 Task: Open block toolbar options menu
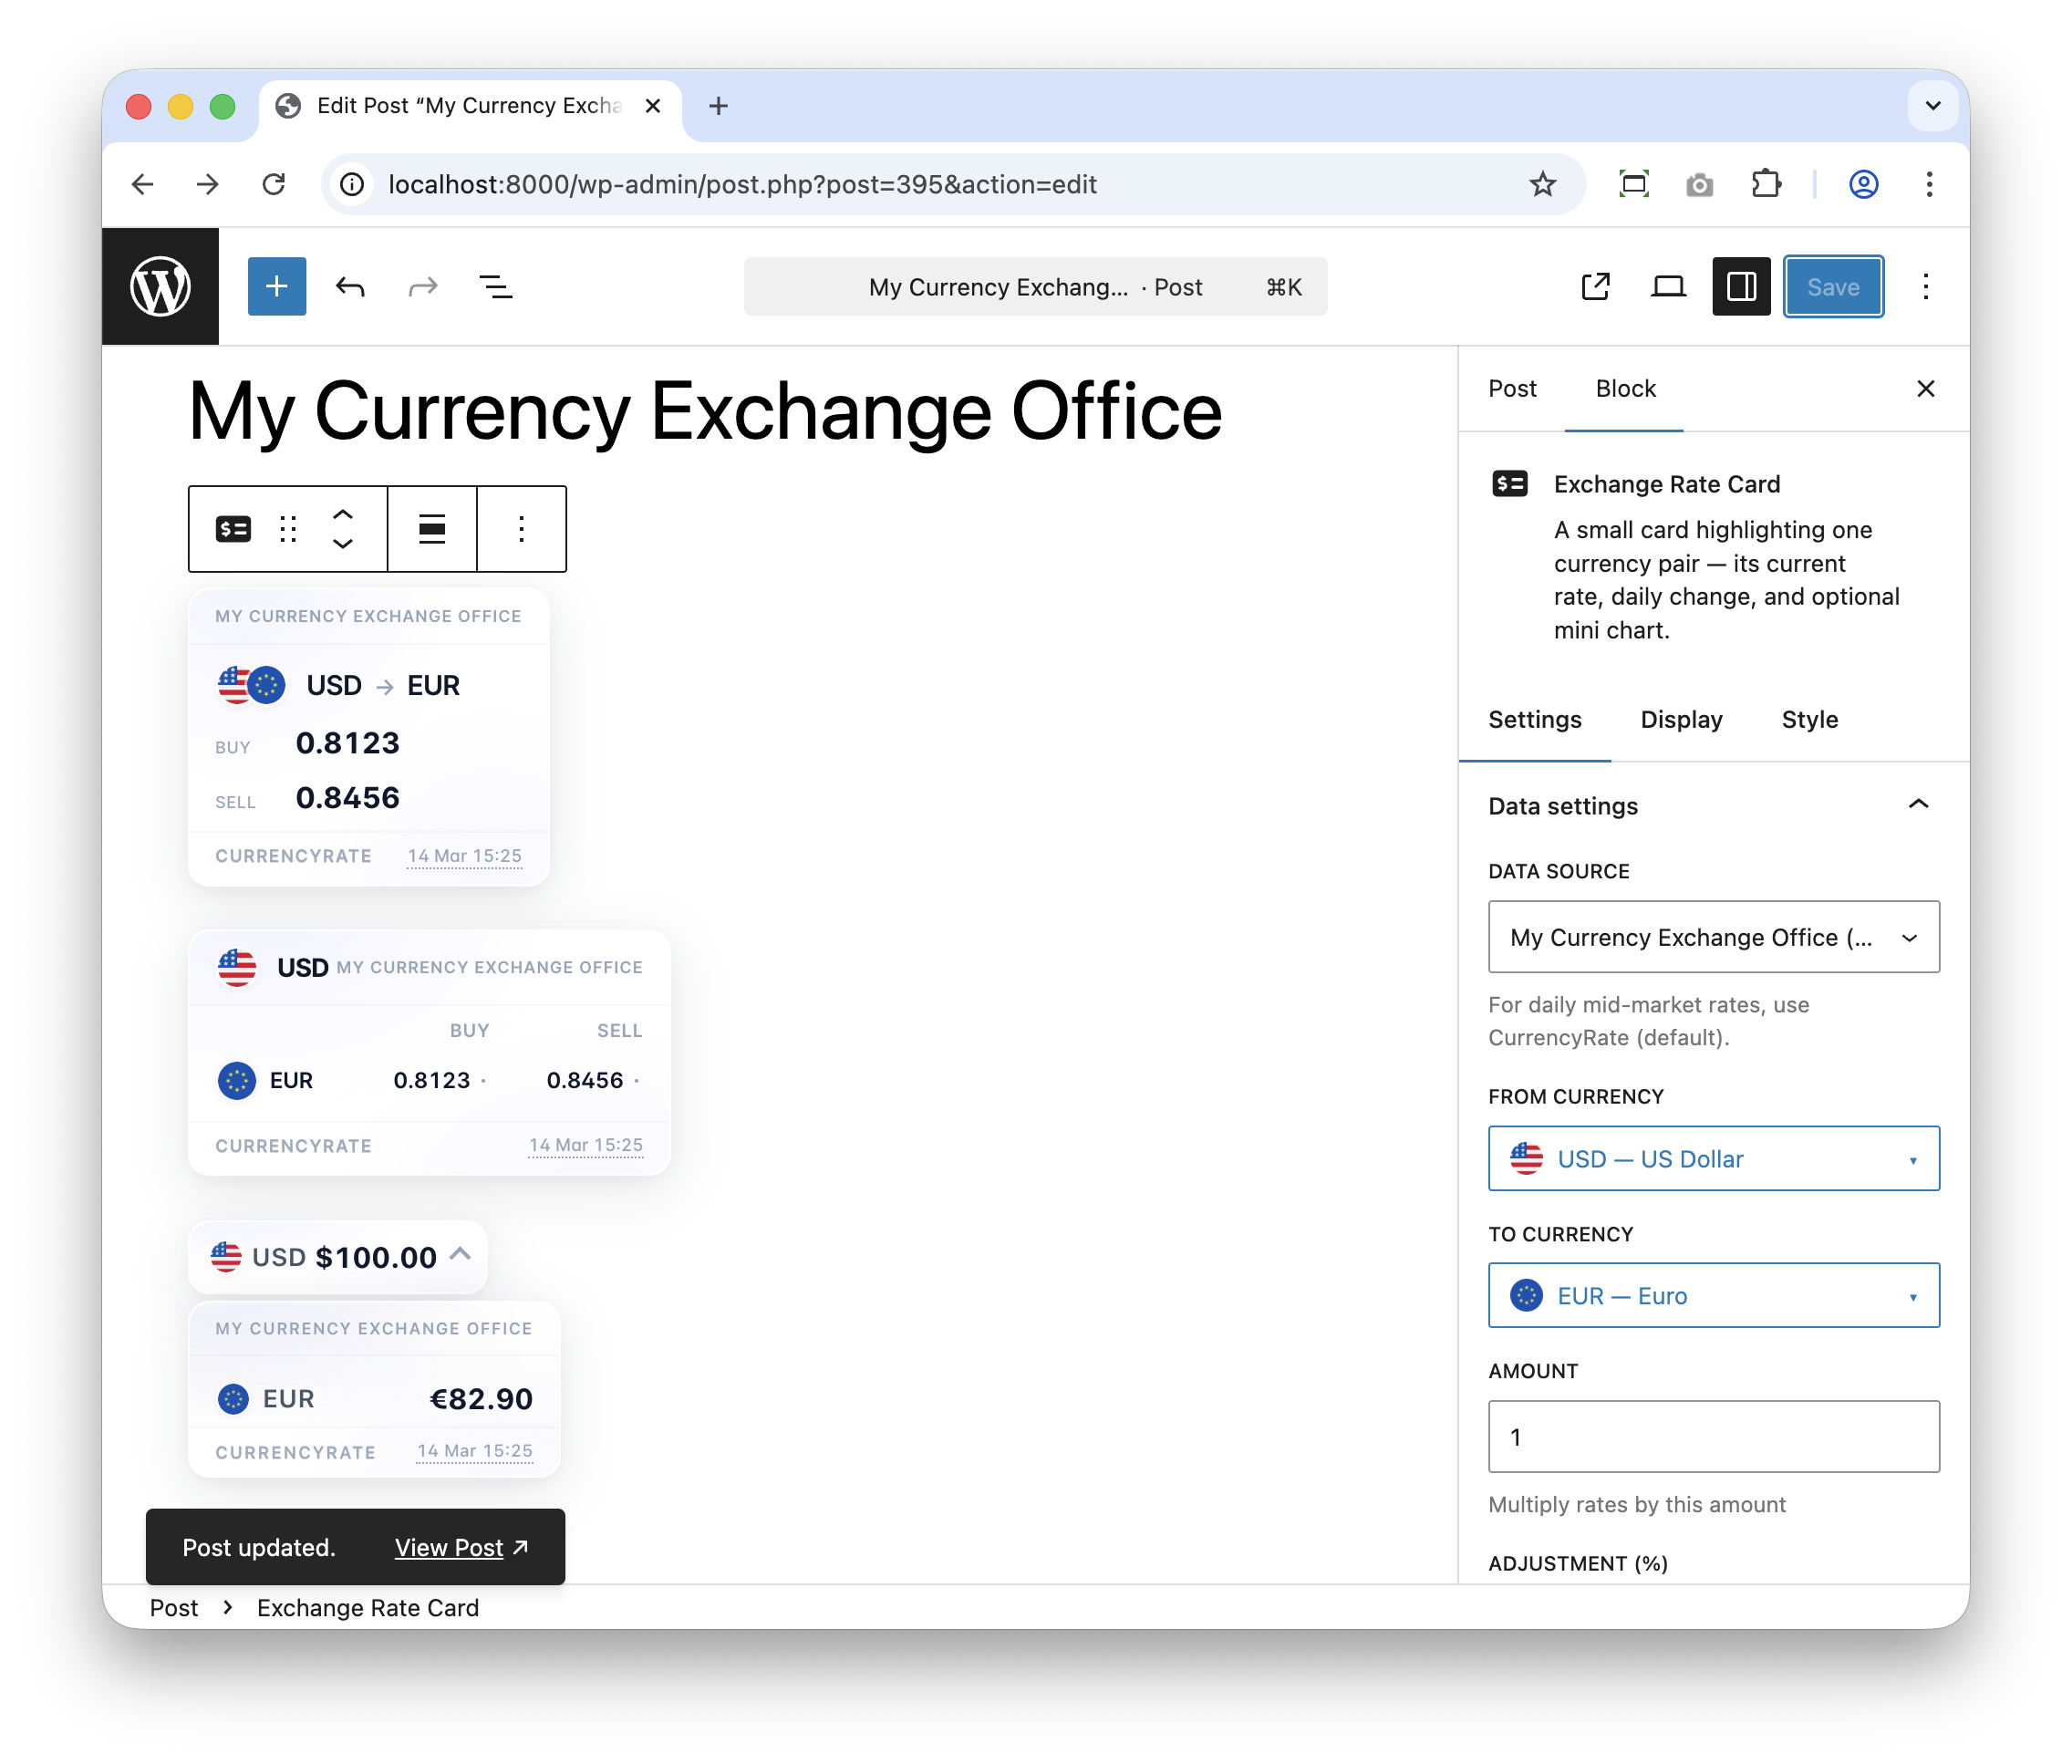click(521, 529)
